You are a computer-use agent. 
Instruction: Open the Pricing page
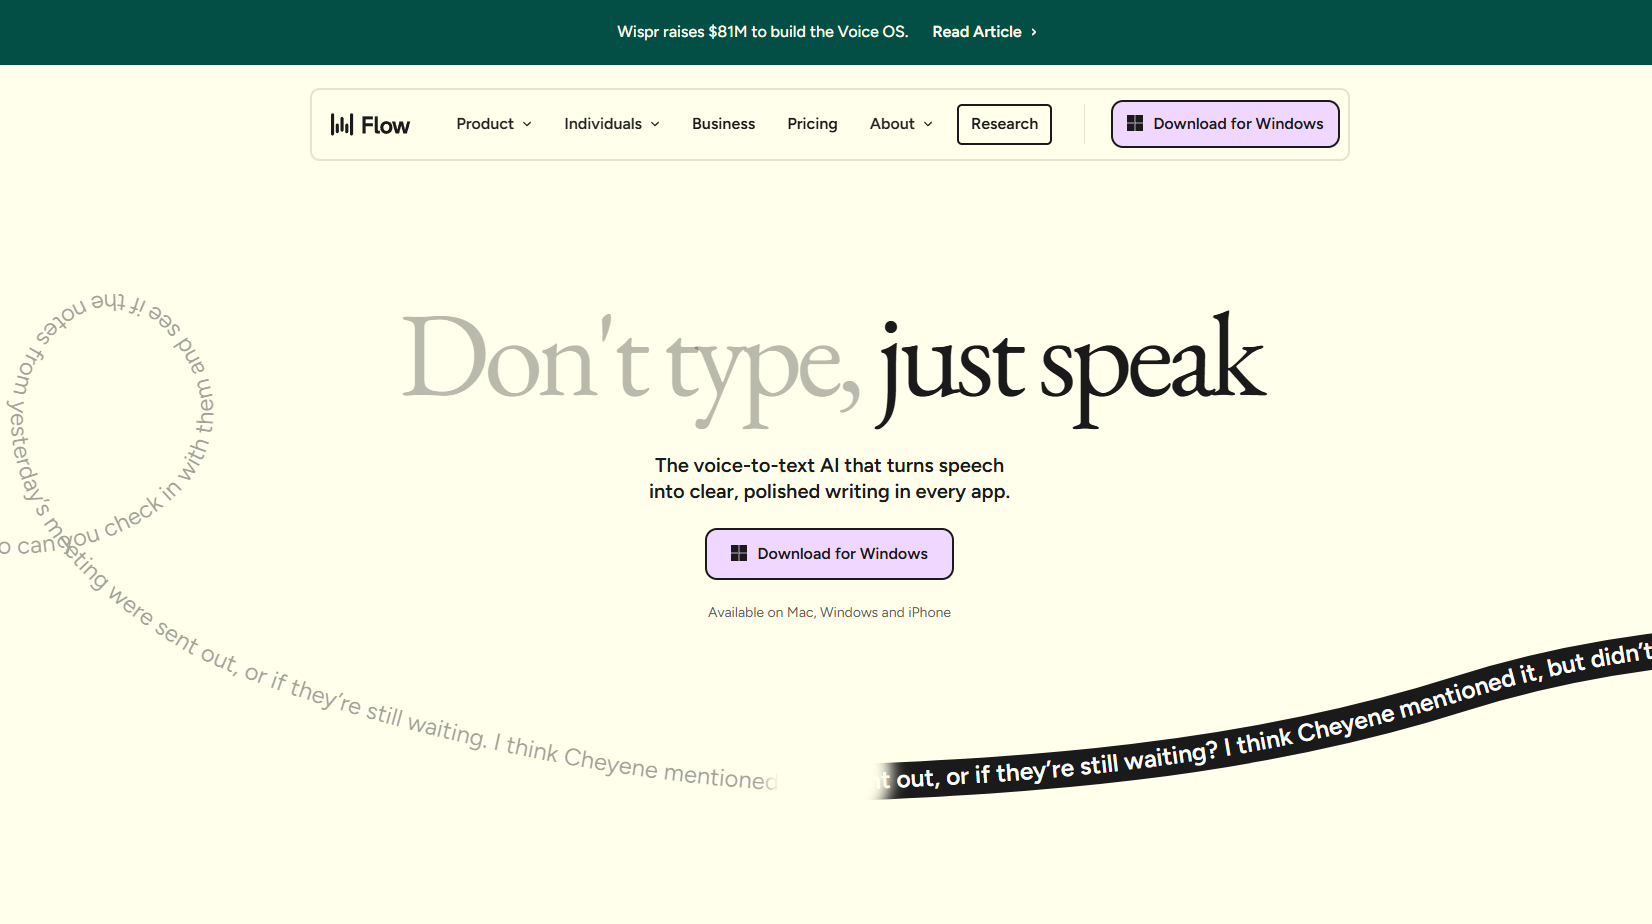[812, 124]
